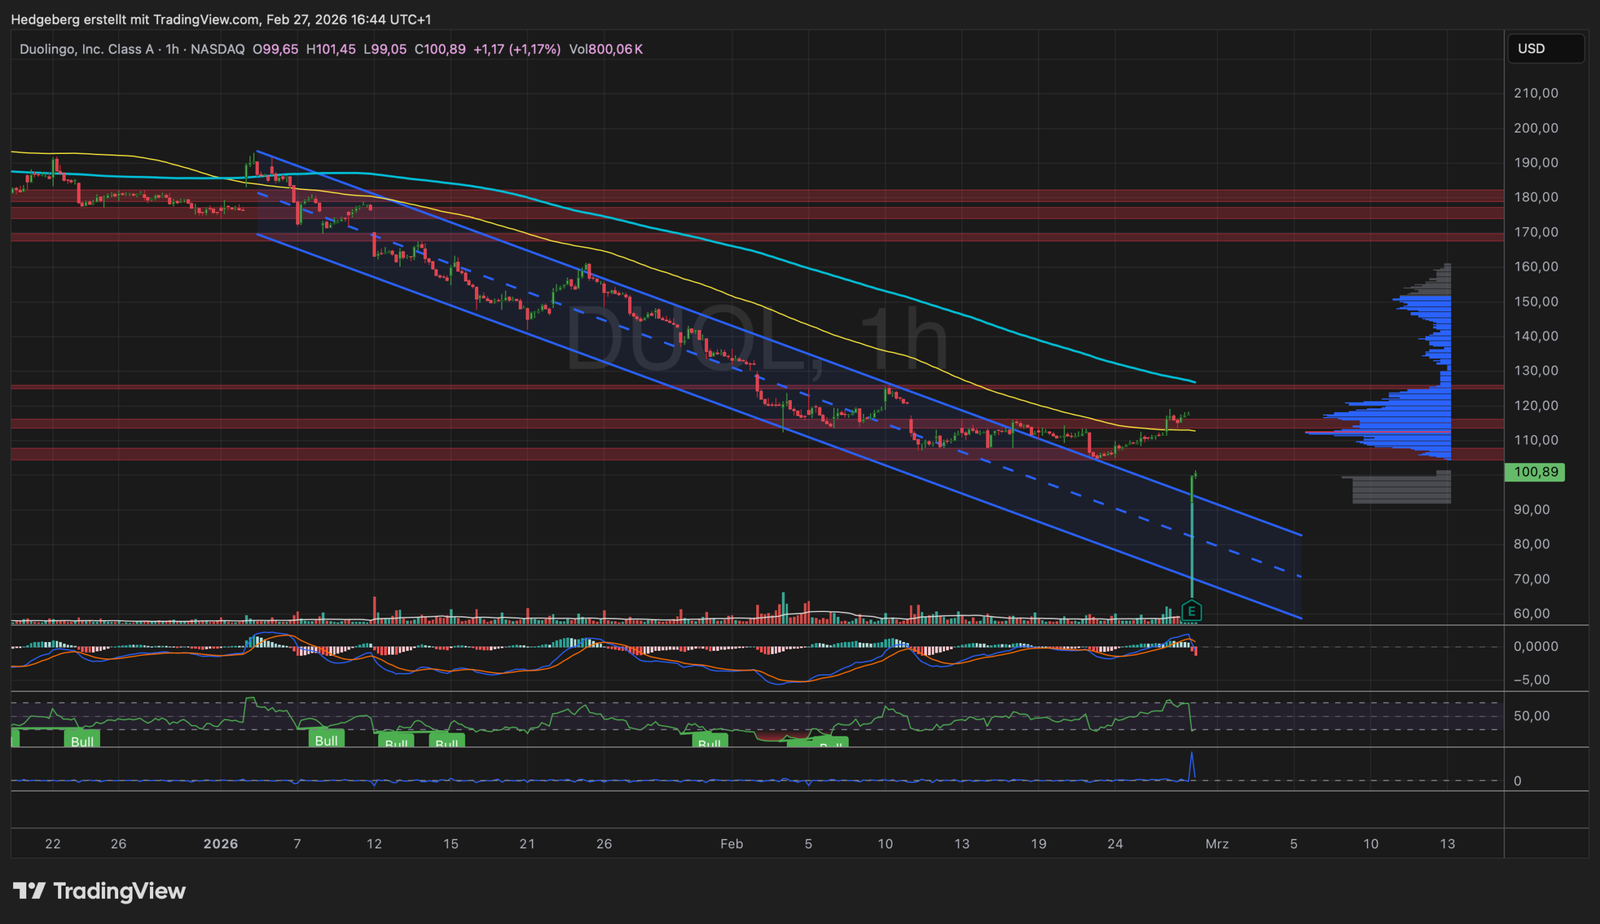1600x924 pixels.
Task: Open the USD currency selector
Action: click(x=1545, y=48)
